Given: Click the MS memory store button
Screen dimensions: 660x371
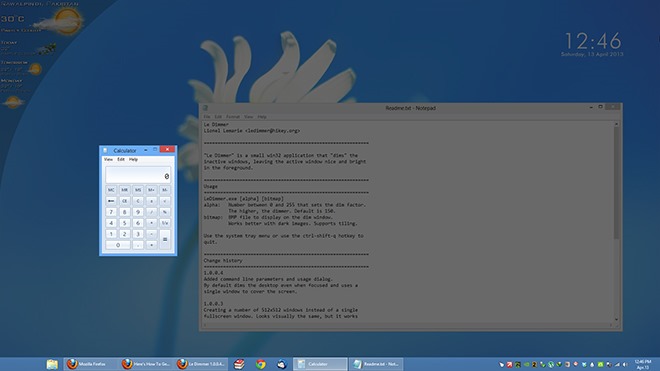Looking at the screenshot, I should [138, 190].
